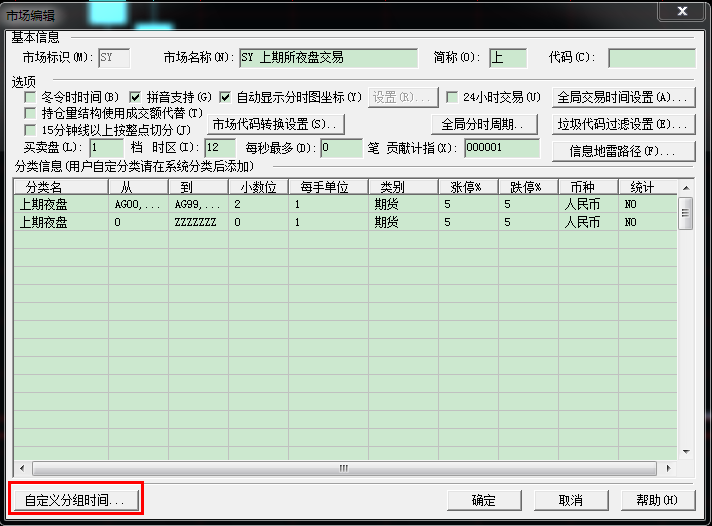Click horizontal scrollbar left arrow
This screenshot has width=712, height=526.
22,468
